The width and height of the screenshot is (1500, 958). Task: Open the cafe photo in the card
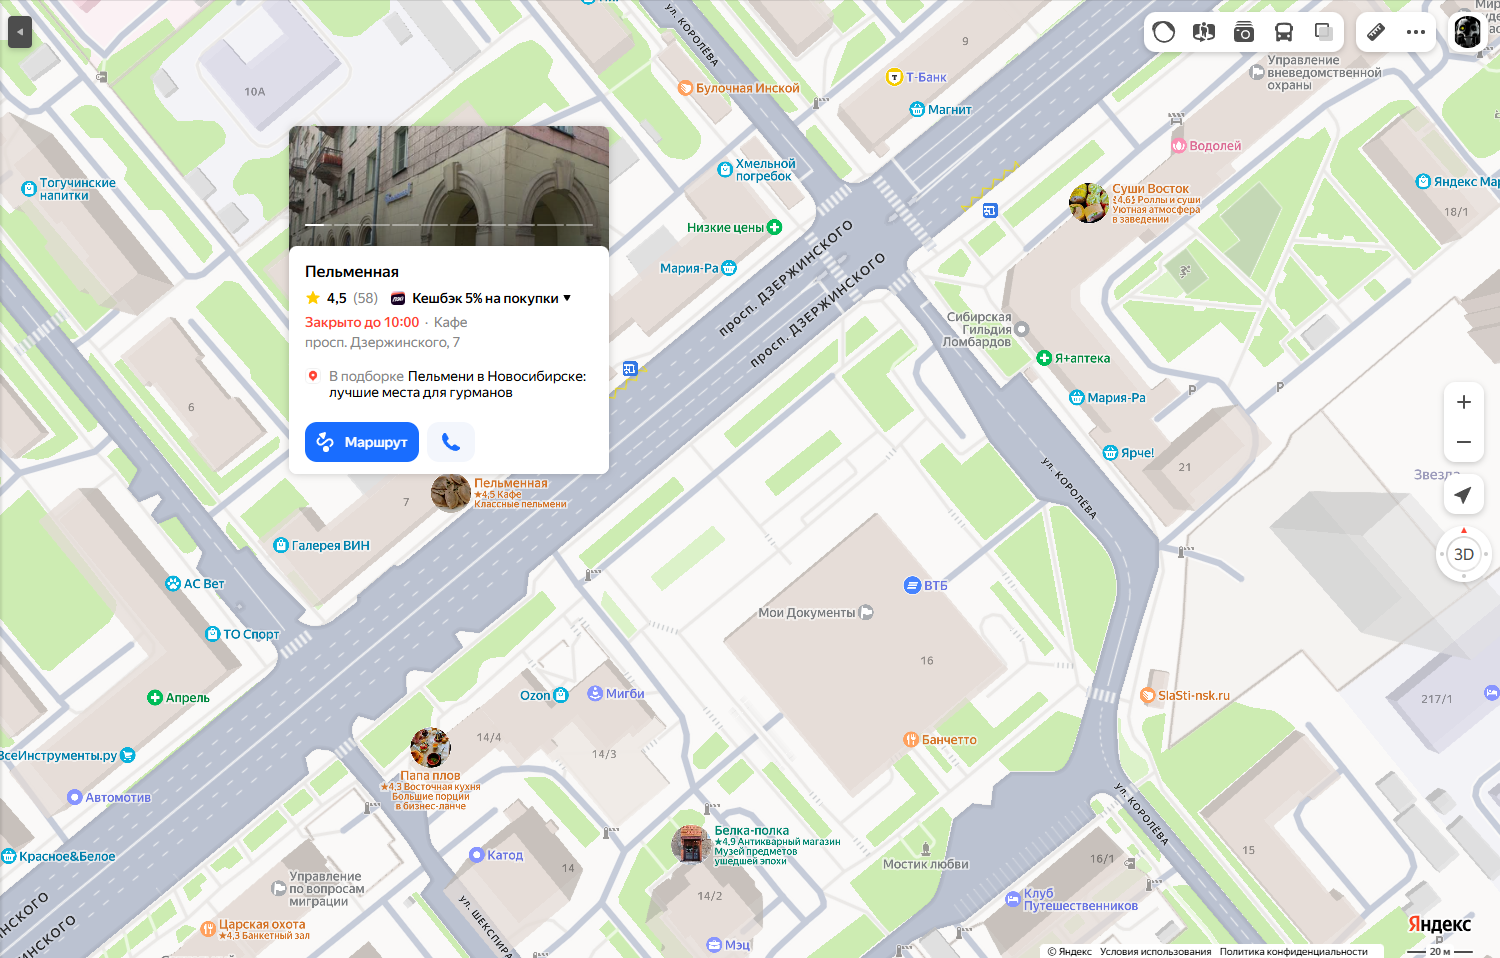(x=449, y=186)
